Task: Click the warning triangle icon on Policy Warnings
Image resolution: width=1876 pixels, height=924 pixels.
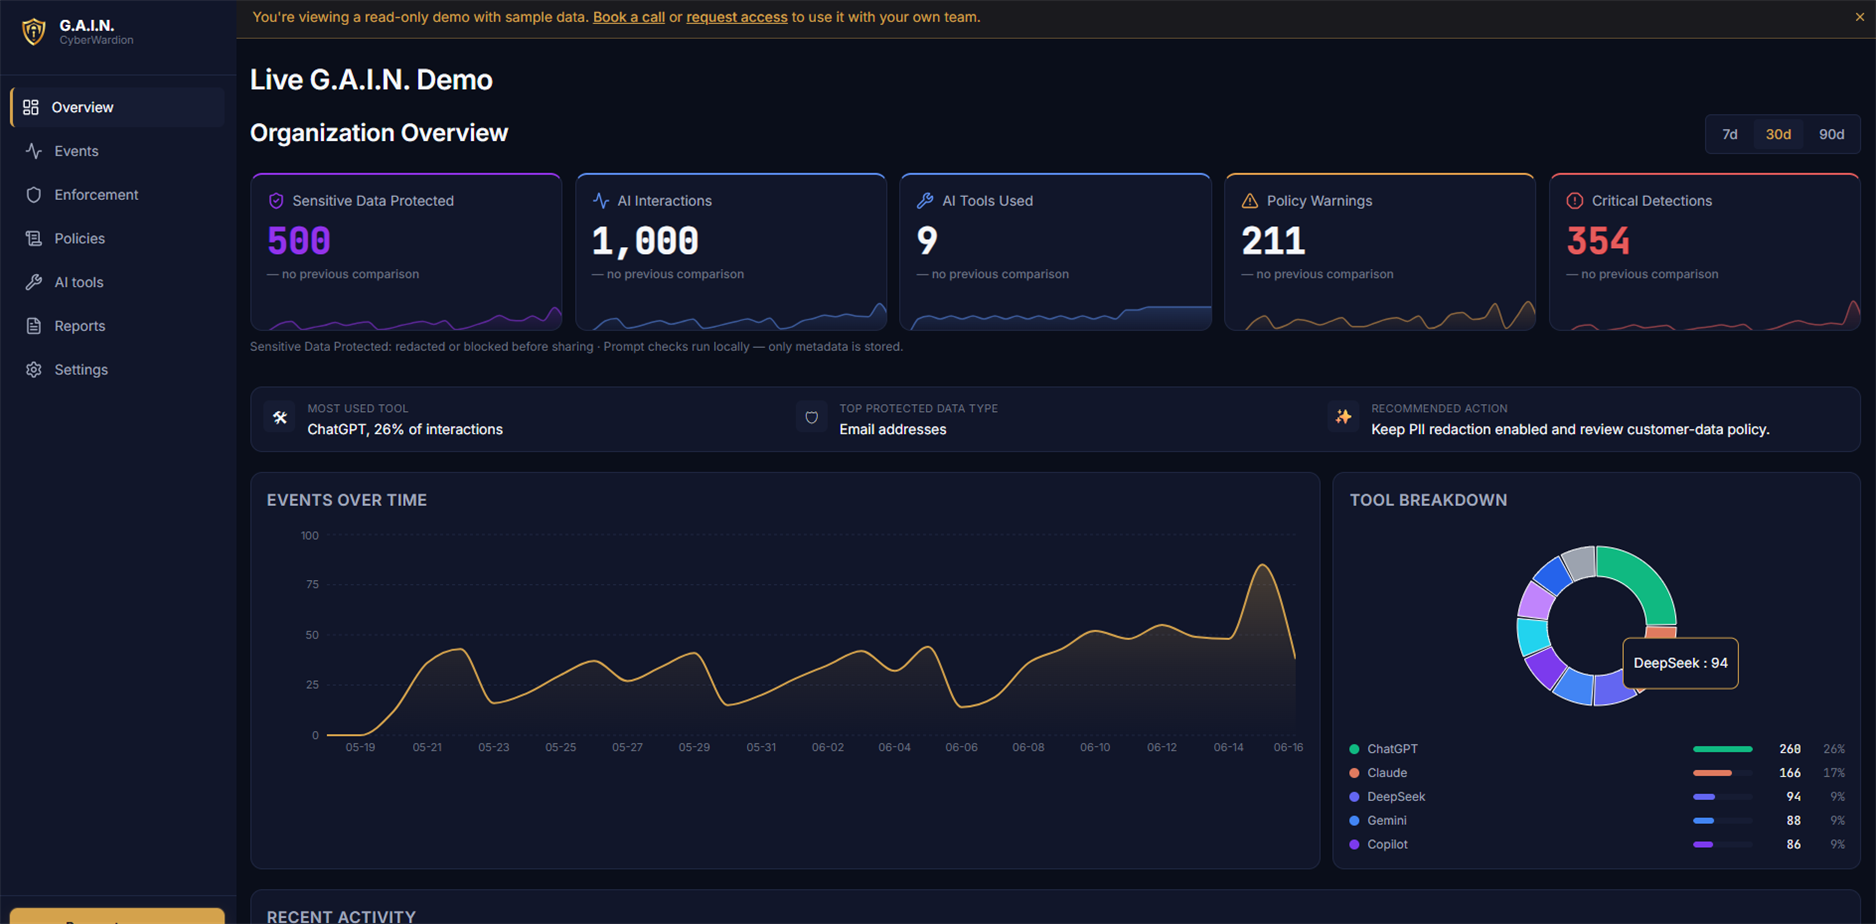Action: 1250,201
